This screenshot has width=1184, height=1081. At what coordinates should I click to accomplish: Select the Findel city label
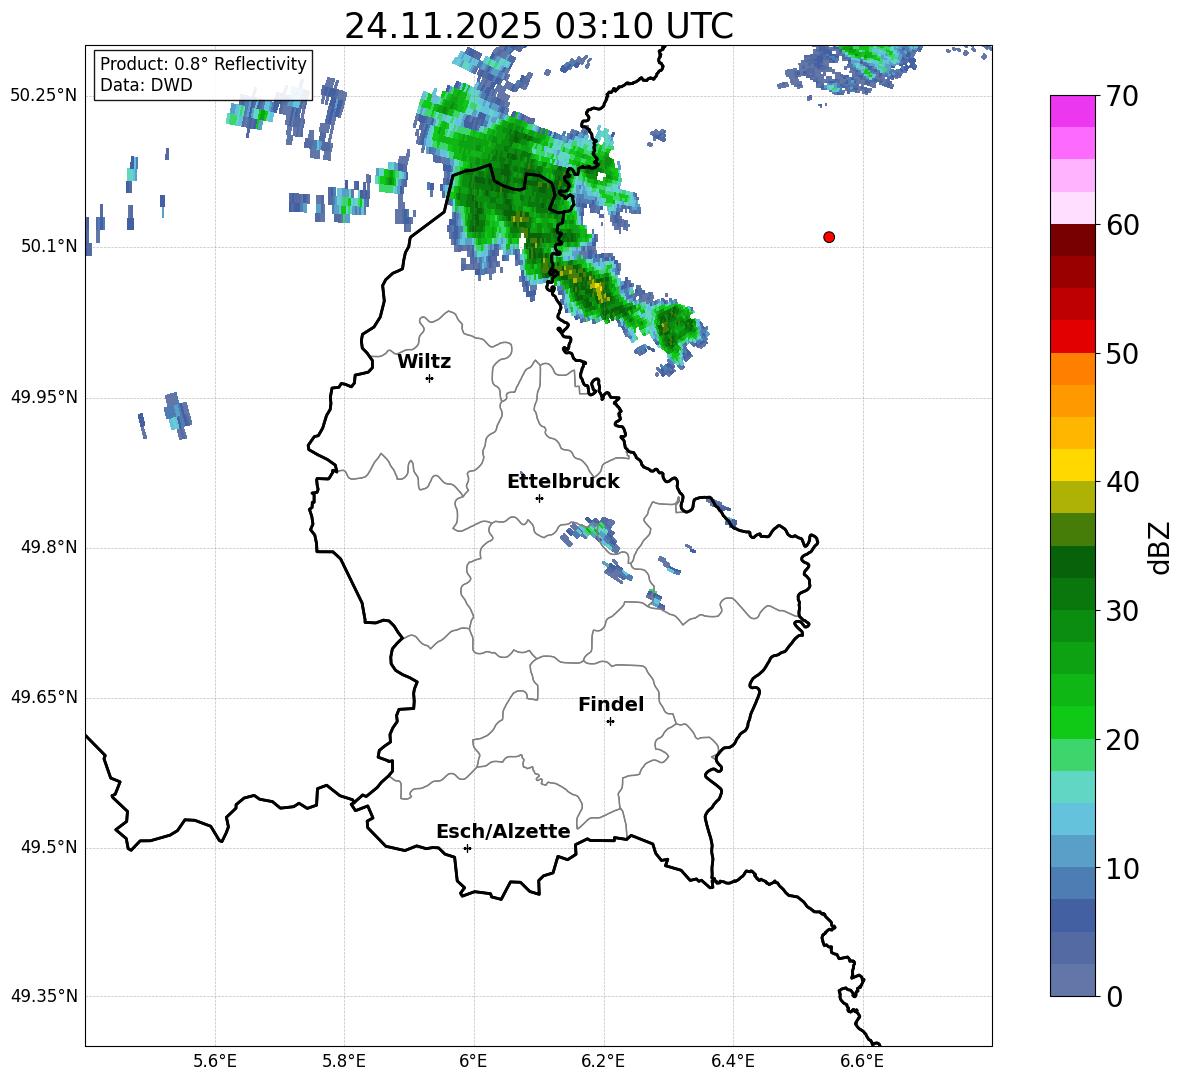click(x=611, y=705)
